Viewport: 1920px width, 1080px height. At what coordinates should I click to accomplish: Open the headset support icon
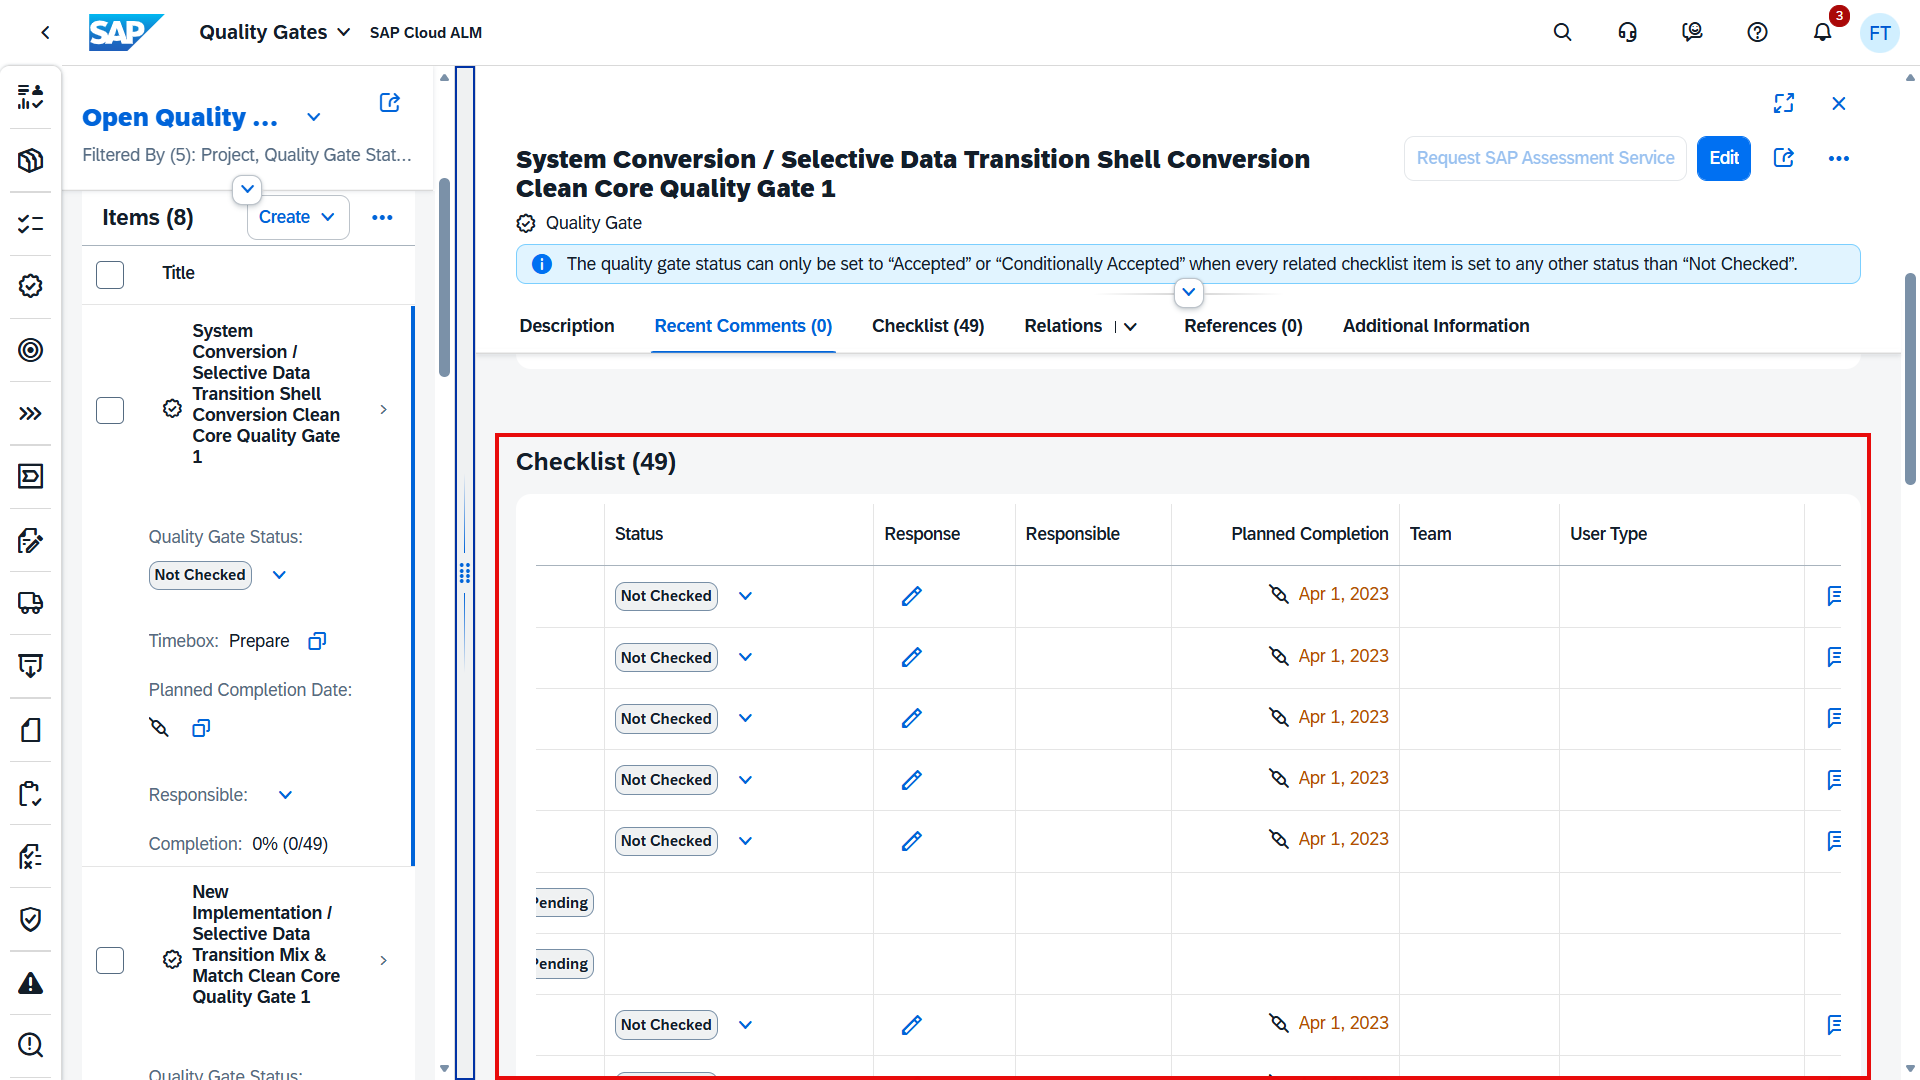coord(1627,33)
